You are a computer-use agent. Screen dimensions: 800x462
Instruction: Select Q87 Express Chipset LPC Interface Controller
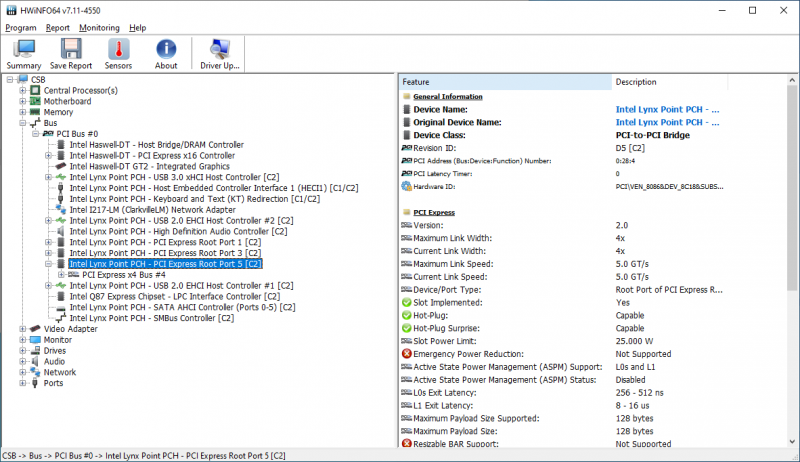(175, 296)
